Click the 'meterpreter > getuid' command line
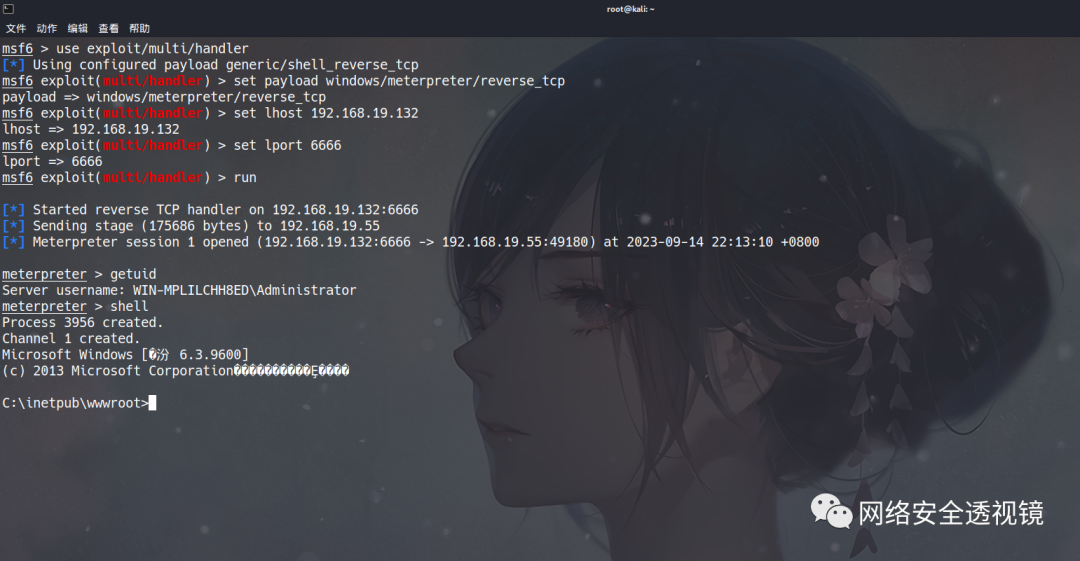 point(79,274)
